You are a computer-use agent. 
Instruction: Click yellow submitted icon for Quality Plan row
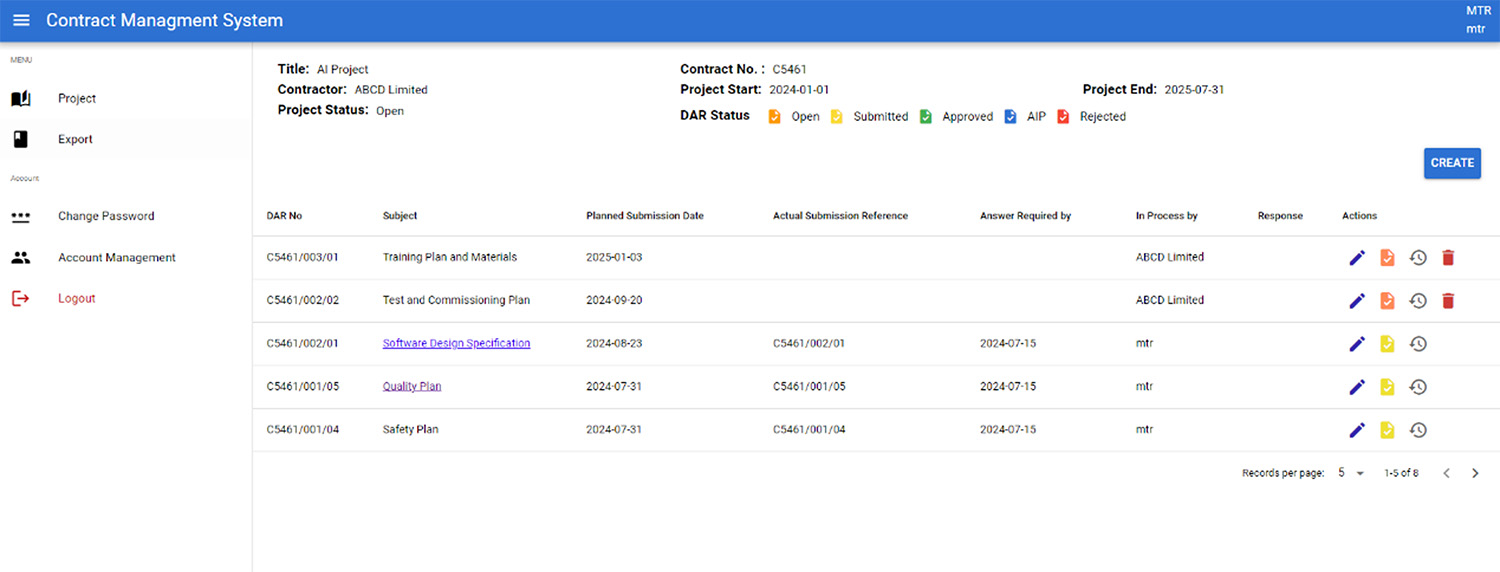[1387, 387]
